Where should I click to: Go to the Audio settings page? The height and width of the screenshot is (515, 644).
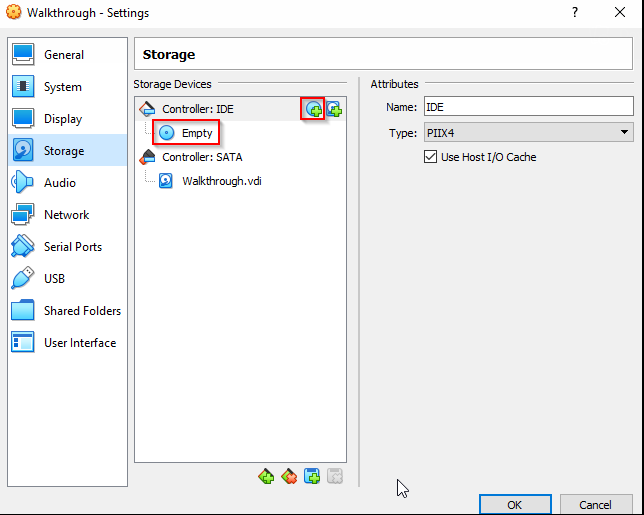67,183
